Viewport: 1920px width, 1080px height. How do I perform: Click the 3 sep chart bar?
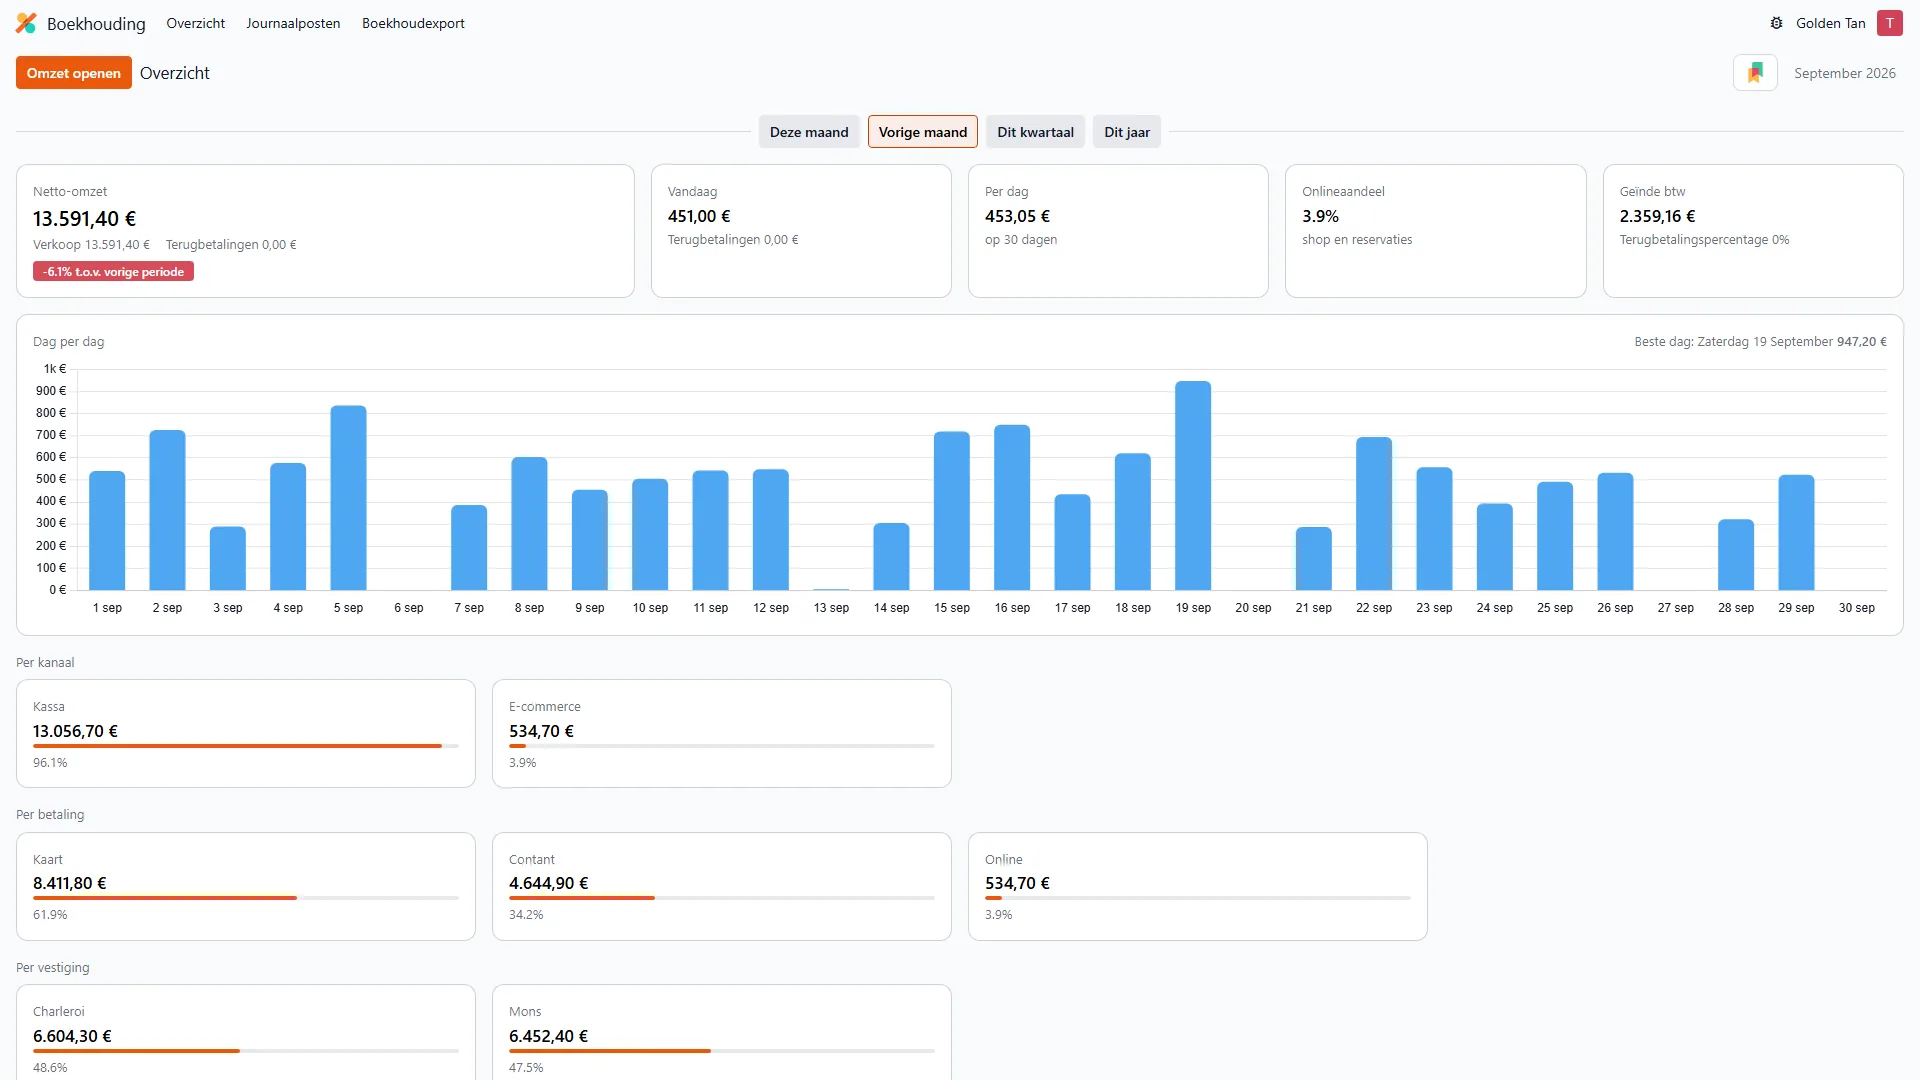[228, 558]
